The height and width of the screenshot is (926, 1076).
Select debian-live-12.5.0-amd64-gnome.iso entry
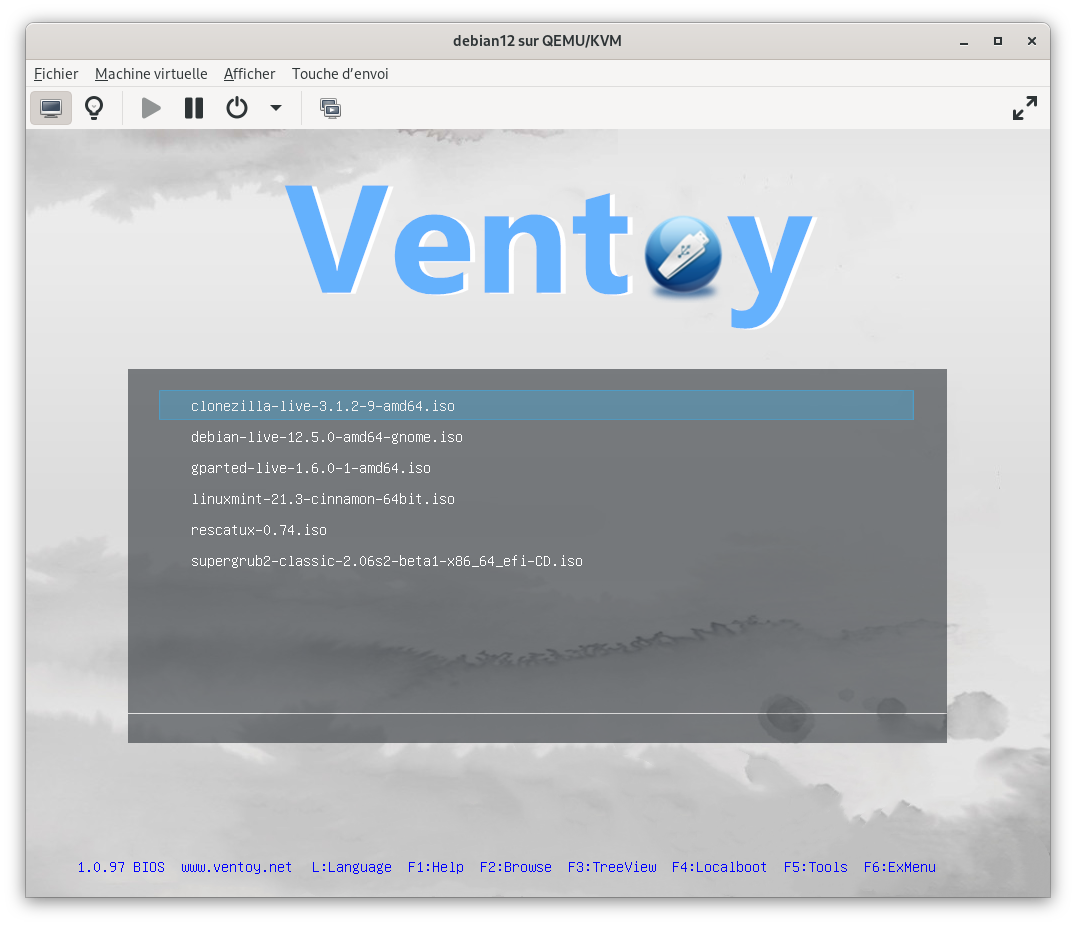tap(327, 437)
